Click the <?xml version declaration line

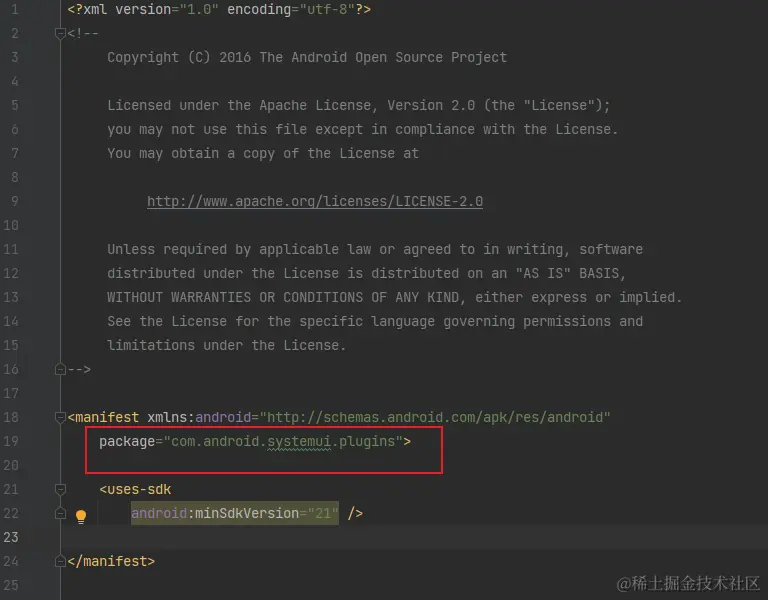coord(219,9)
